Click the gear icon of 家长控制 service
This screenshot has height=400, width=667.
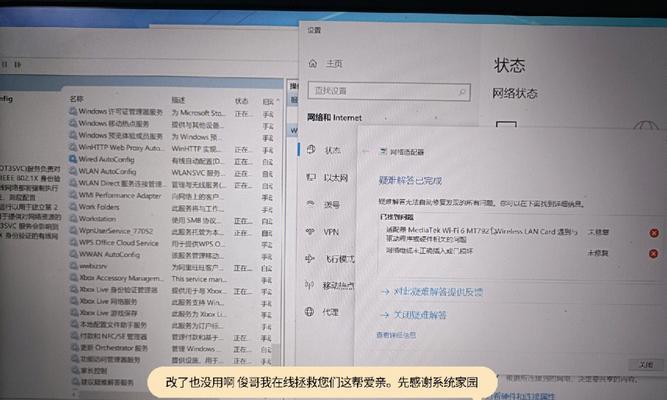75,370
